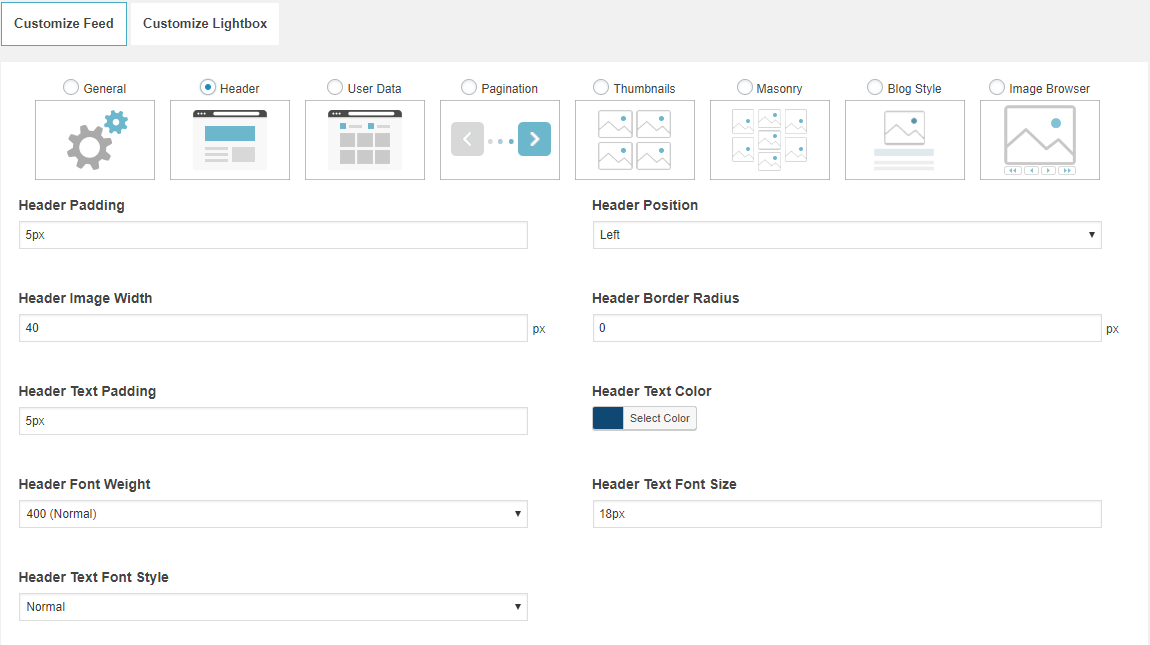Select the General radio button
Viewport: 1150px width, 645px height.
coord(71,88)
